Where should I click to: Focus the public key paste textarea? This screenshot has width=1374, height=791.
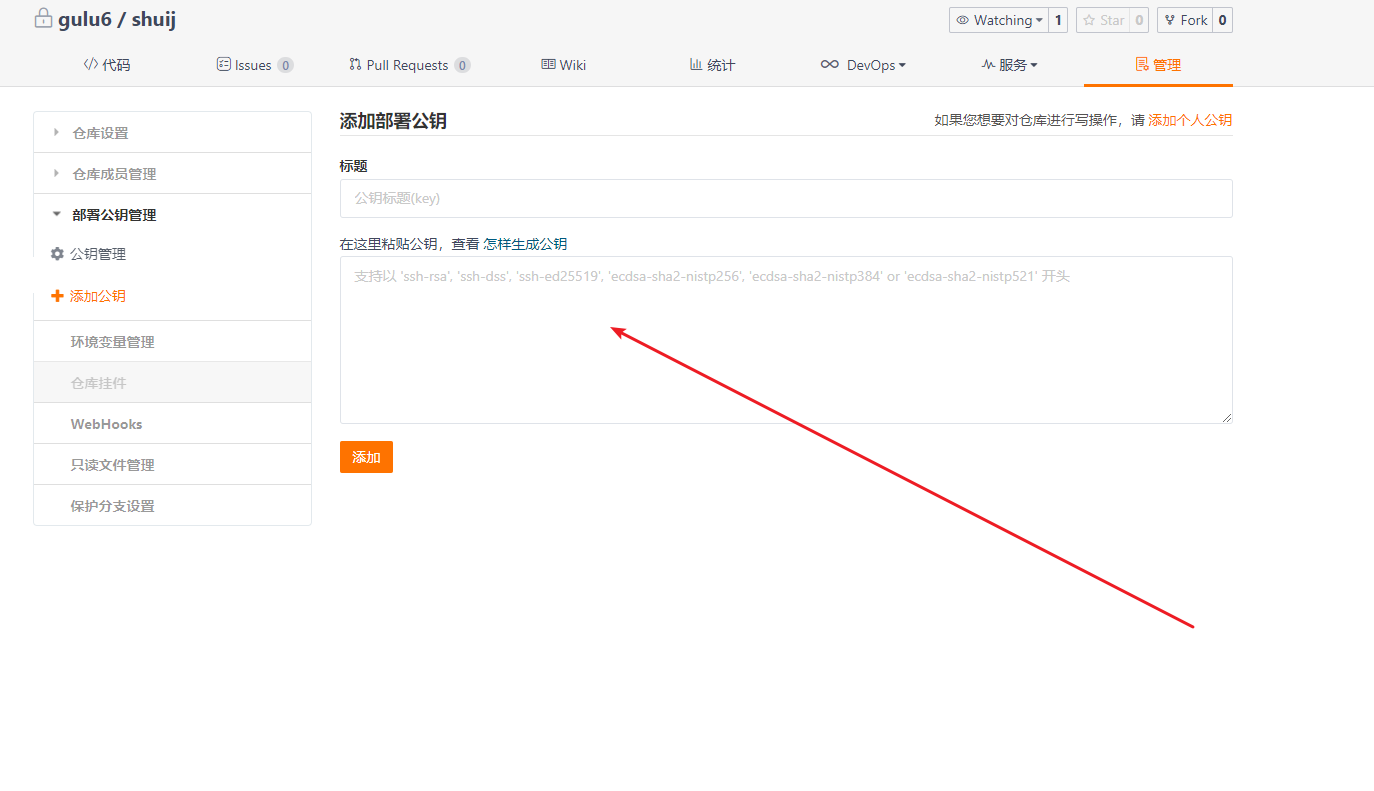[x=786, y=340]
